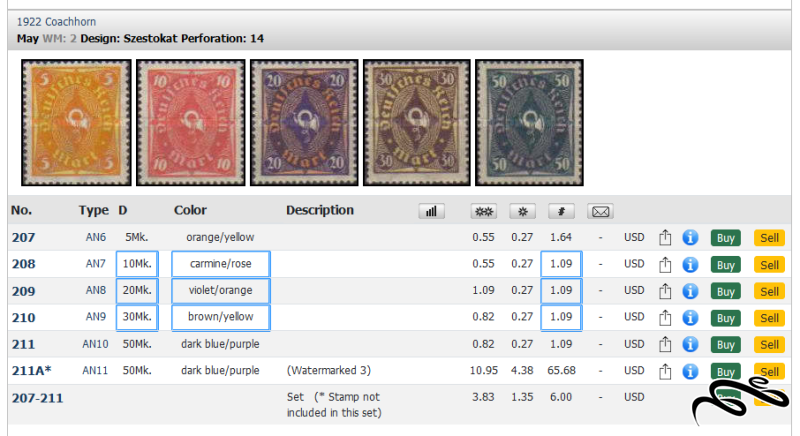Click the (Watermarked 3) description
Viewport: 800px width, 436px height.
(329, 371)
